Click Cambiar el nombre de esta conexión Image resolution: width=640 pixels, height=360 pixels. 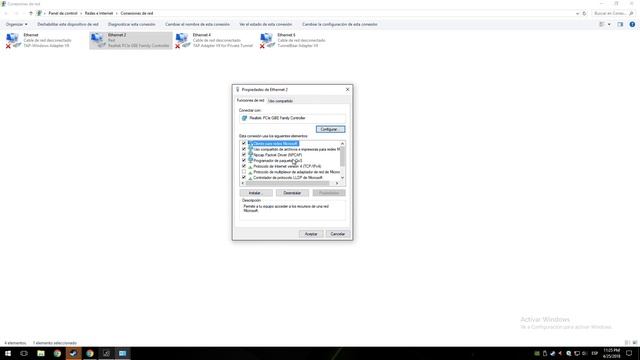click(x=198, y=24)
